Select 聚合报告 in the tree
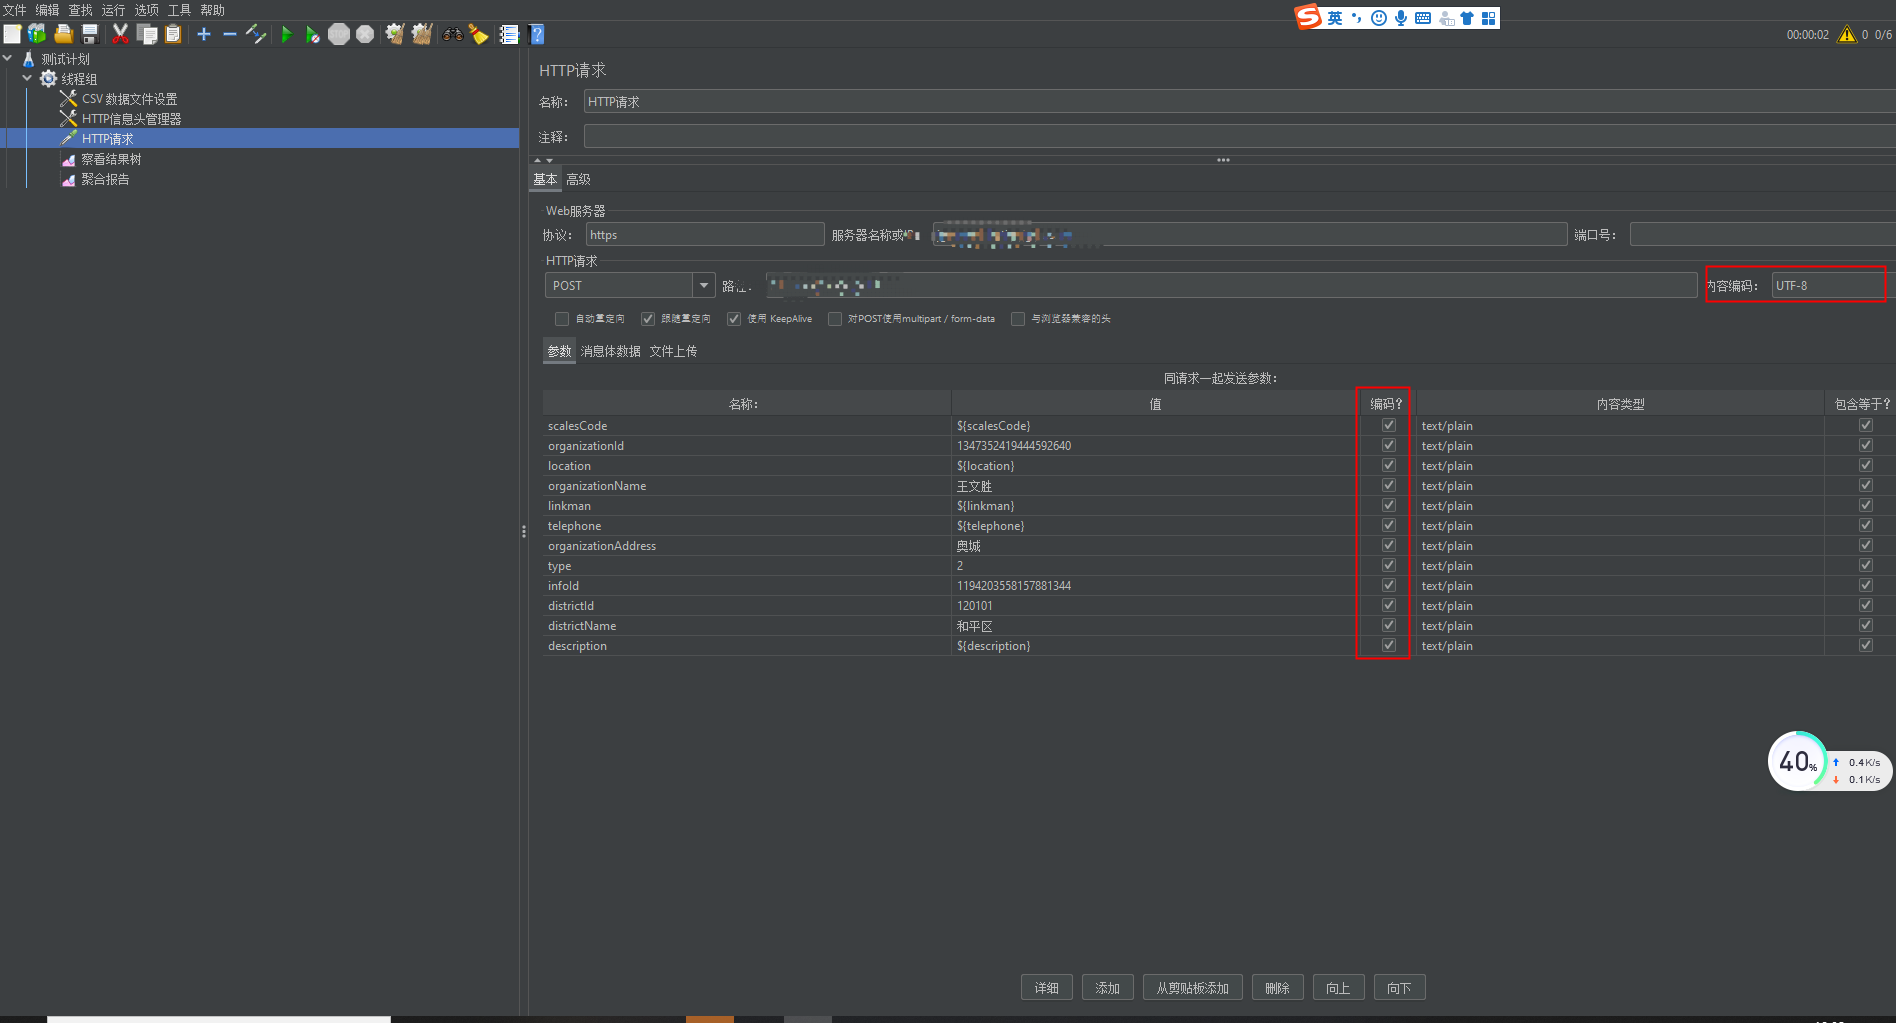The image size is (1896, 1023). click(x=105, y=179)
